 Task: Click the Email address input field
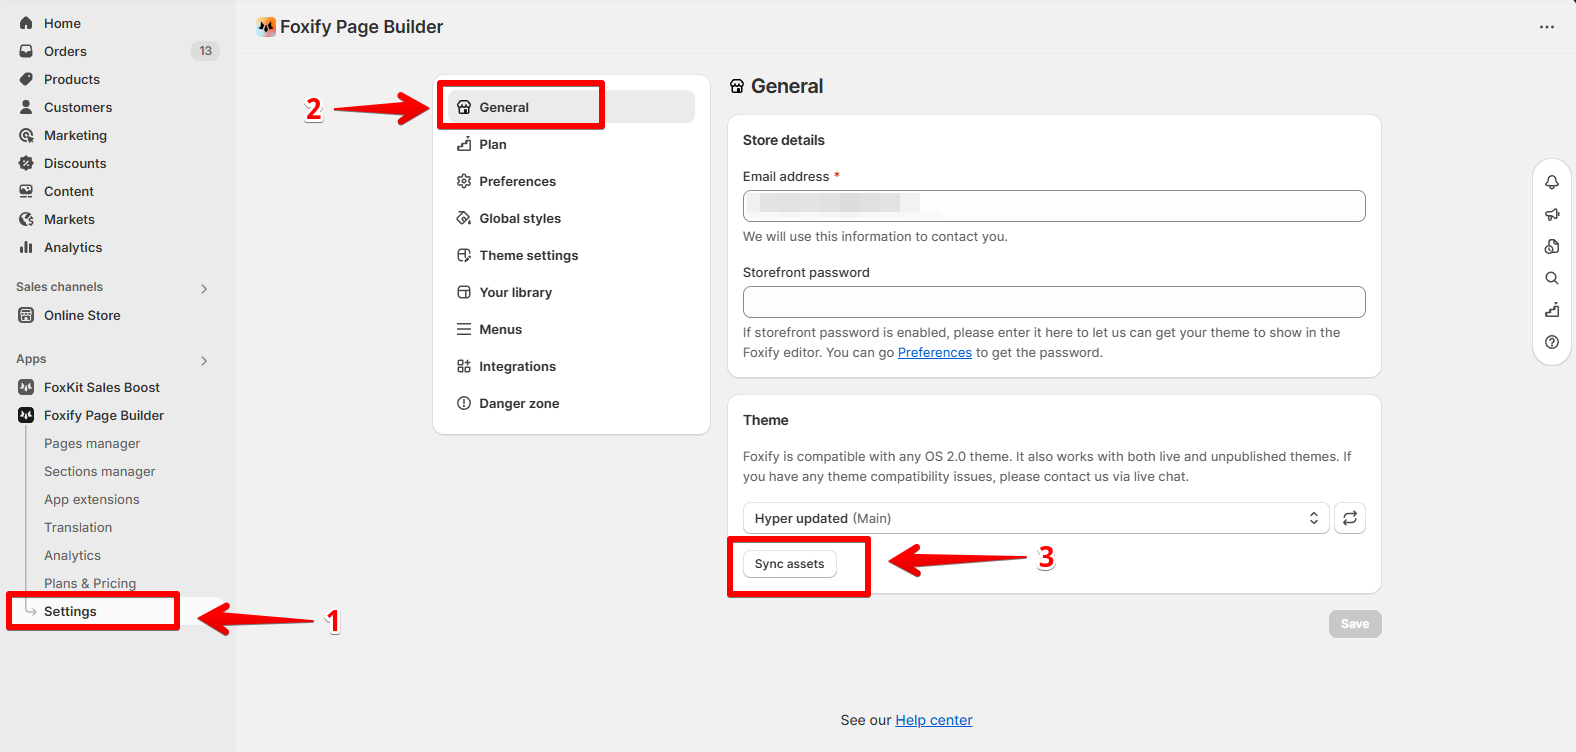point(1054,206)
